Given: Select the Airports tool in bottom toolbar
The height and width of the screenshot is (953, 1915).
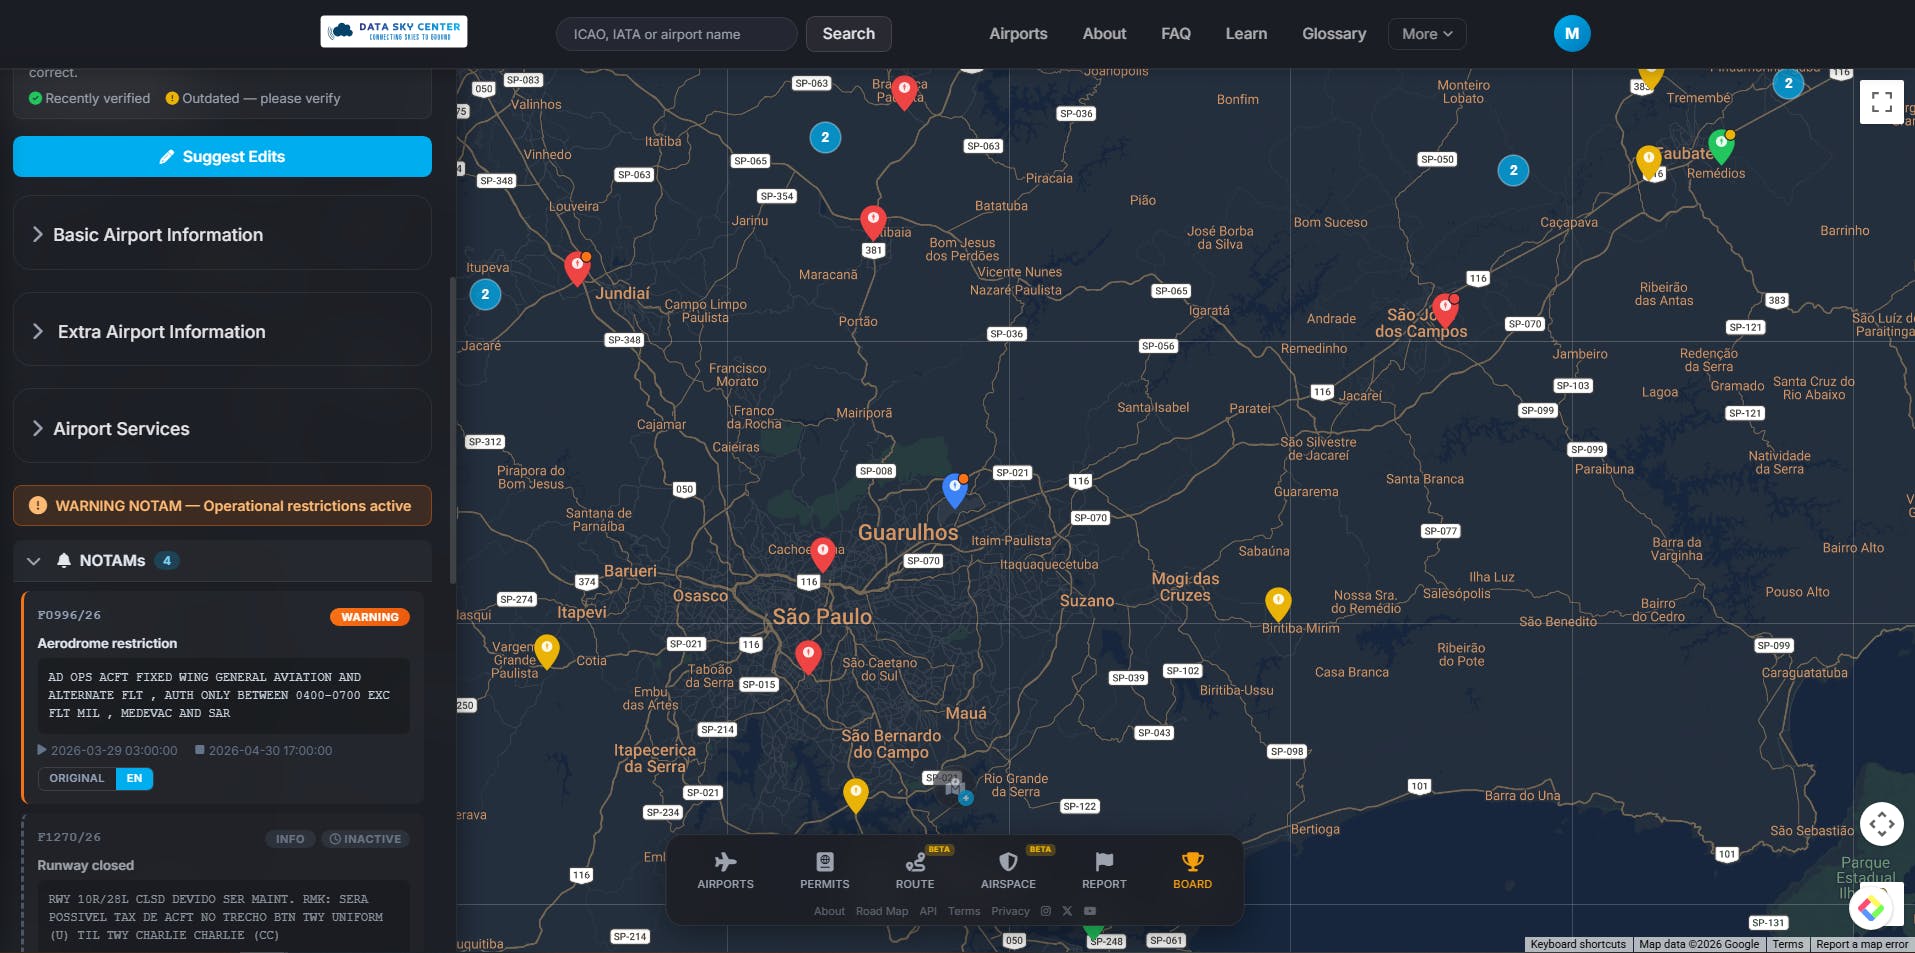Looking at the screenshot, I should point(726,869).
